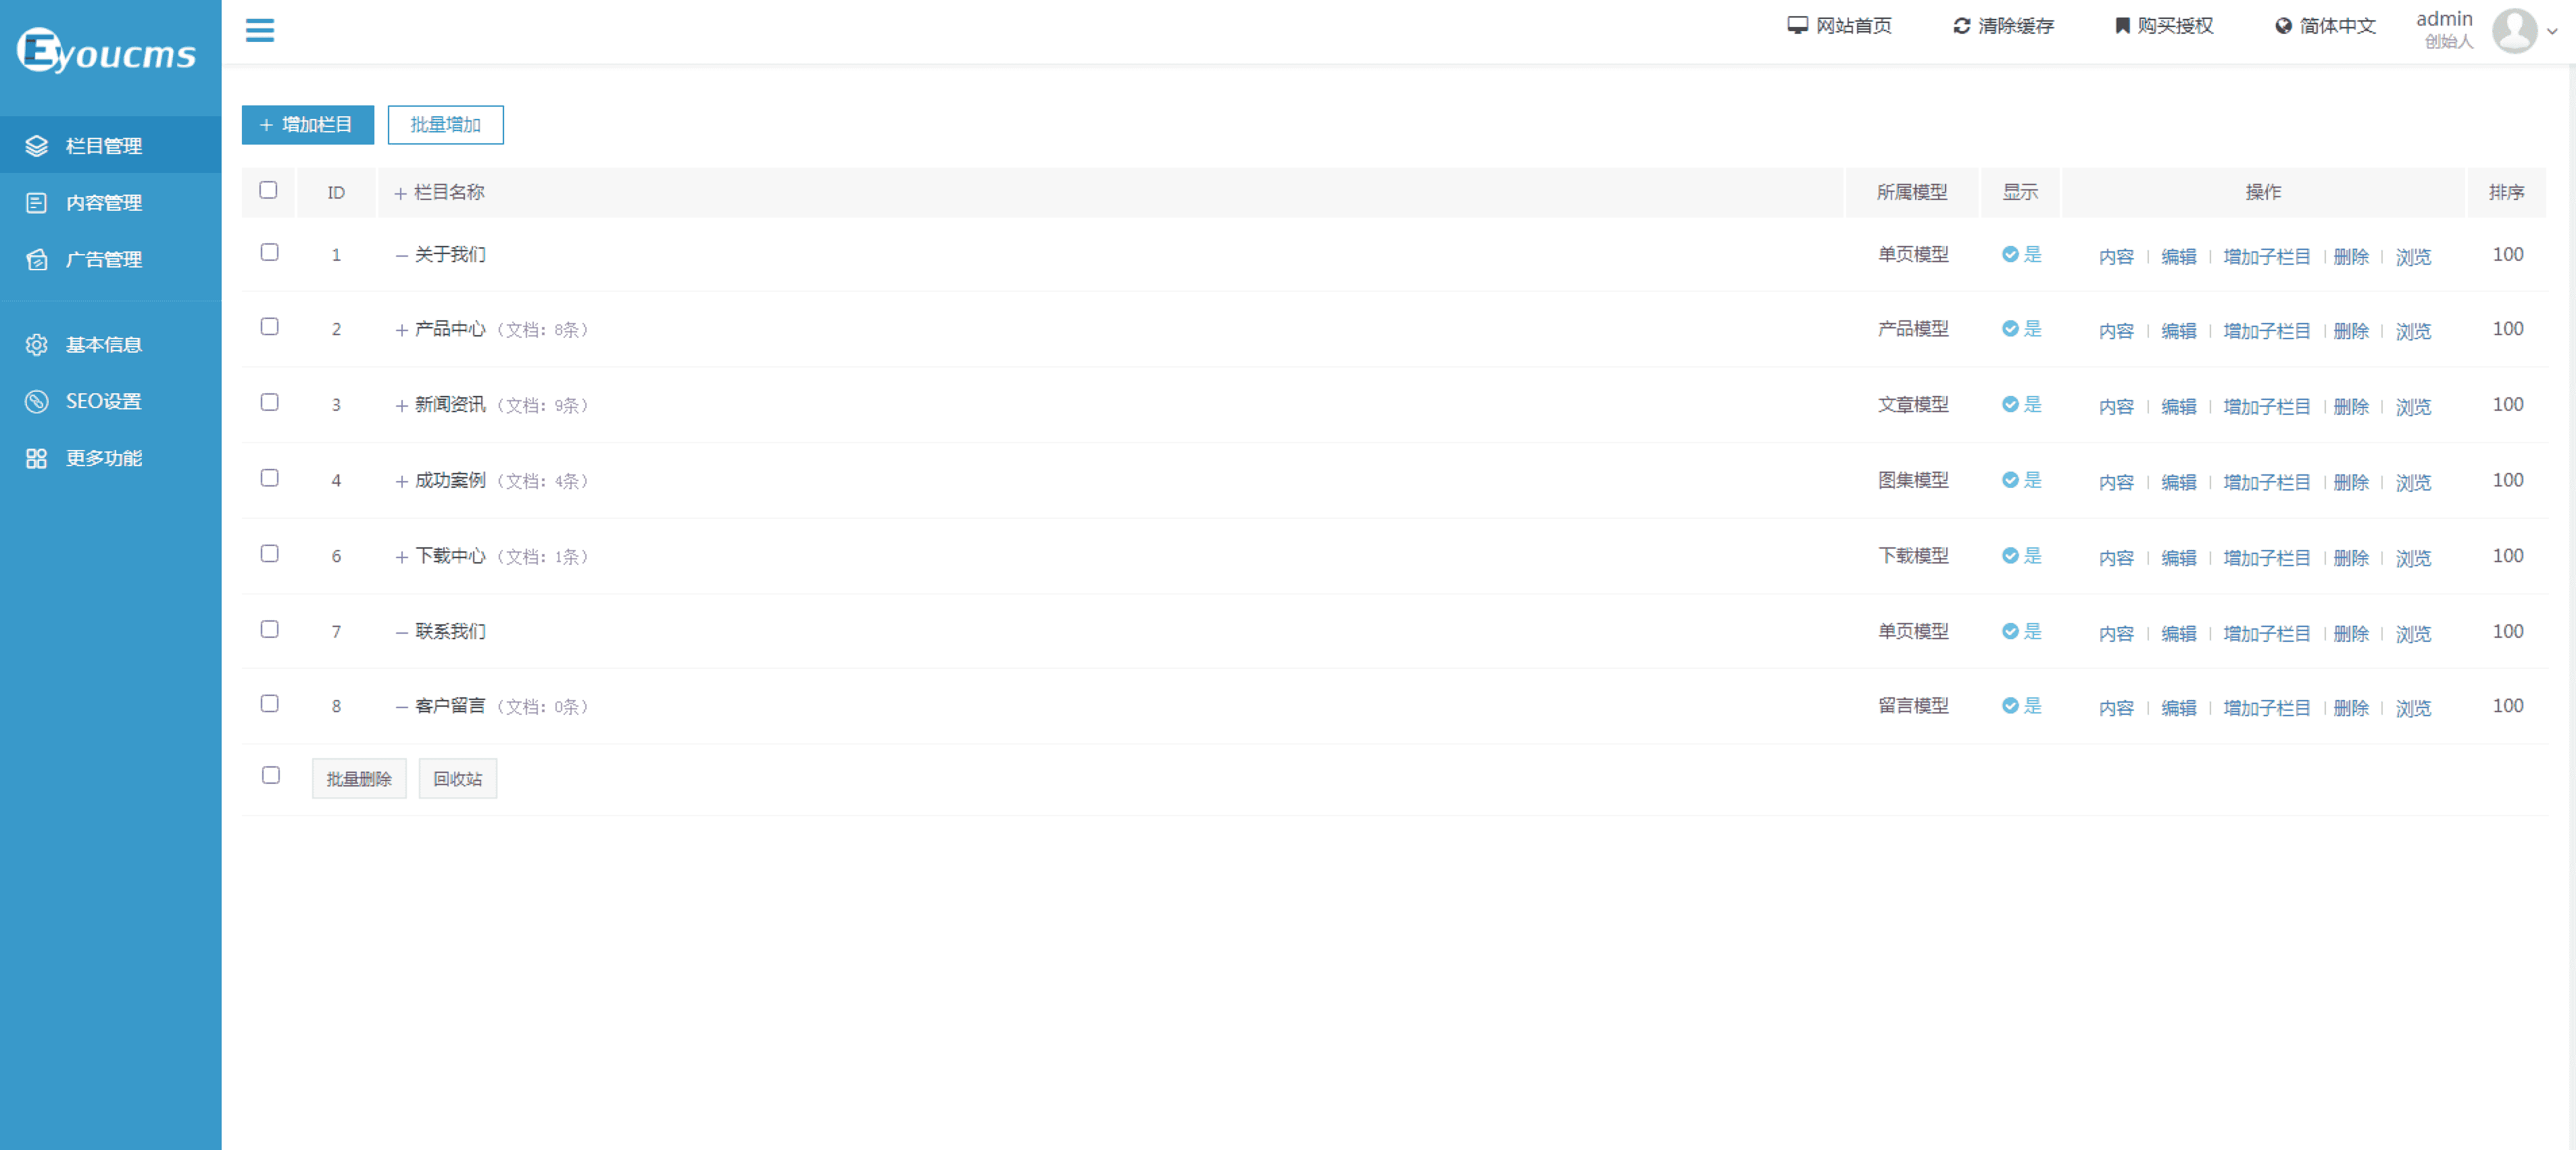Check the box for 关于我们 row

pos(270,252)
